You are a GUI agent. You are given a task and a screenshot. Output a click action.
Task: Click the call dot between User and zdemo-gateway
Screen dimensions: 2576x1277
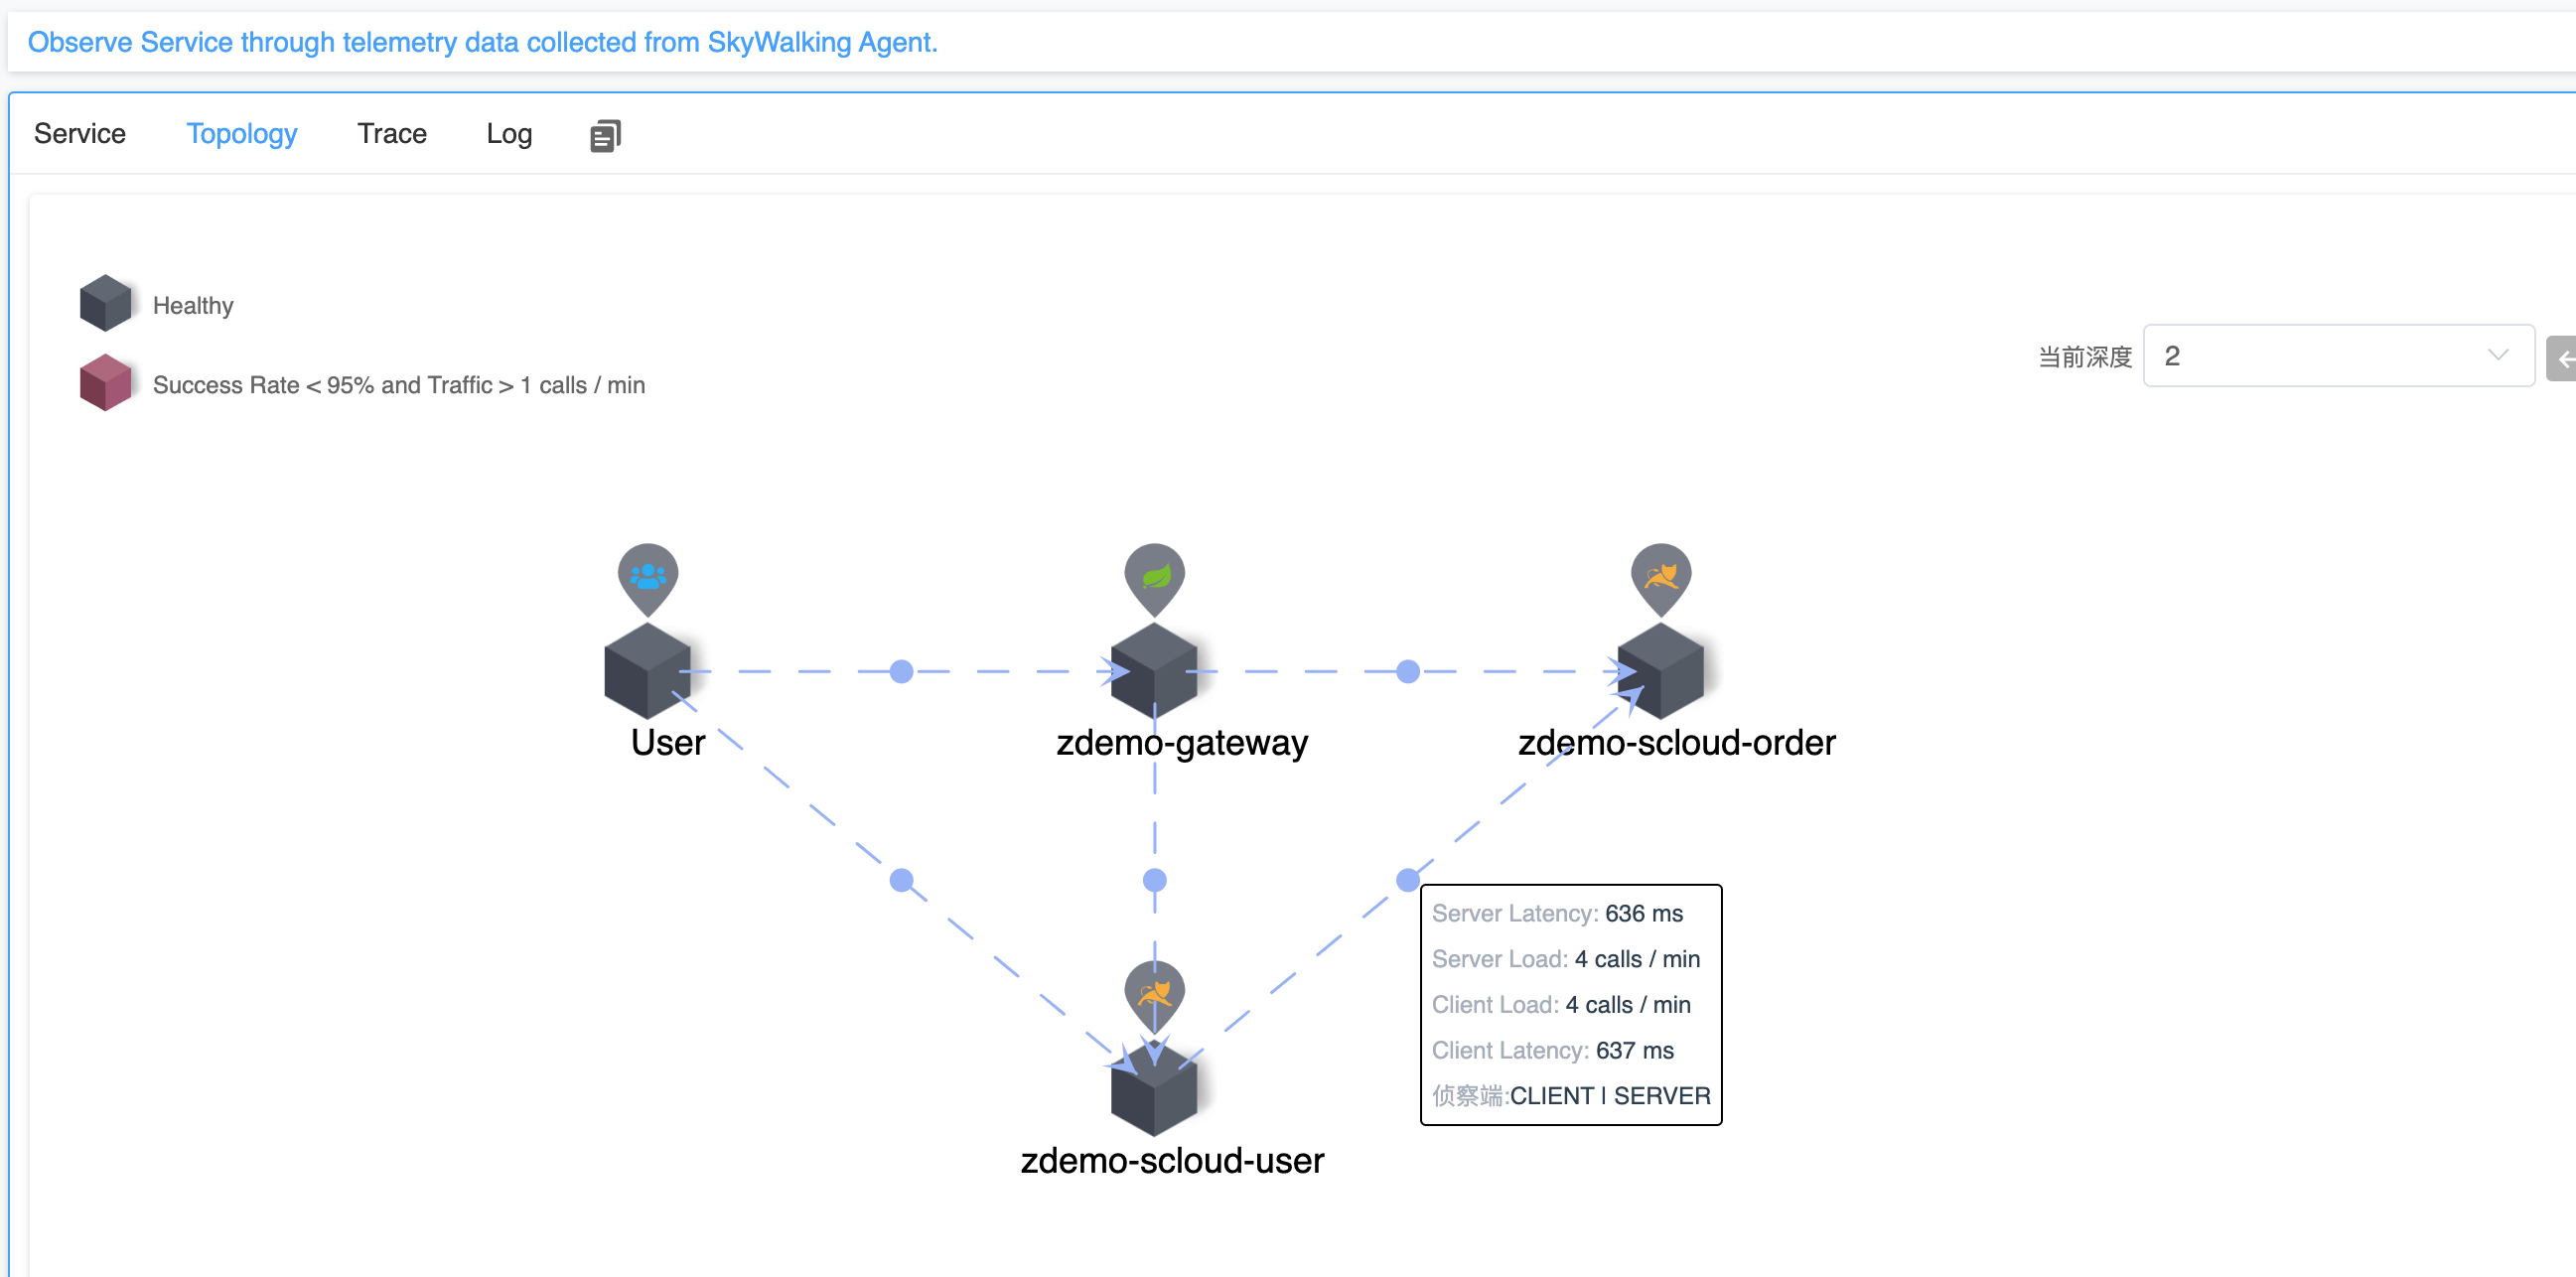point(901,671)
